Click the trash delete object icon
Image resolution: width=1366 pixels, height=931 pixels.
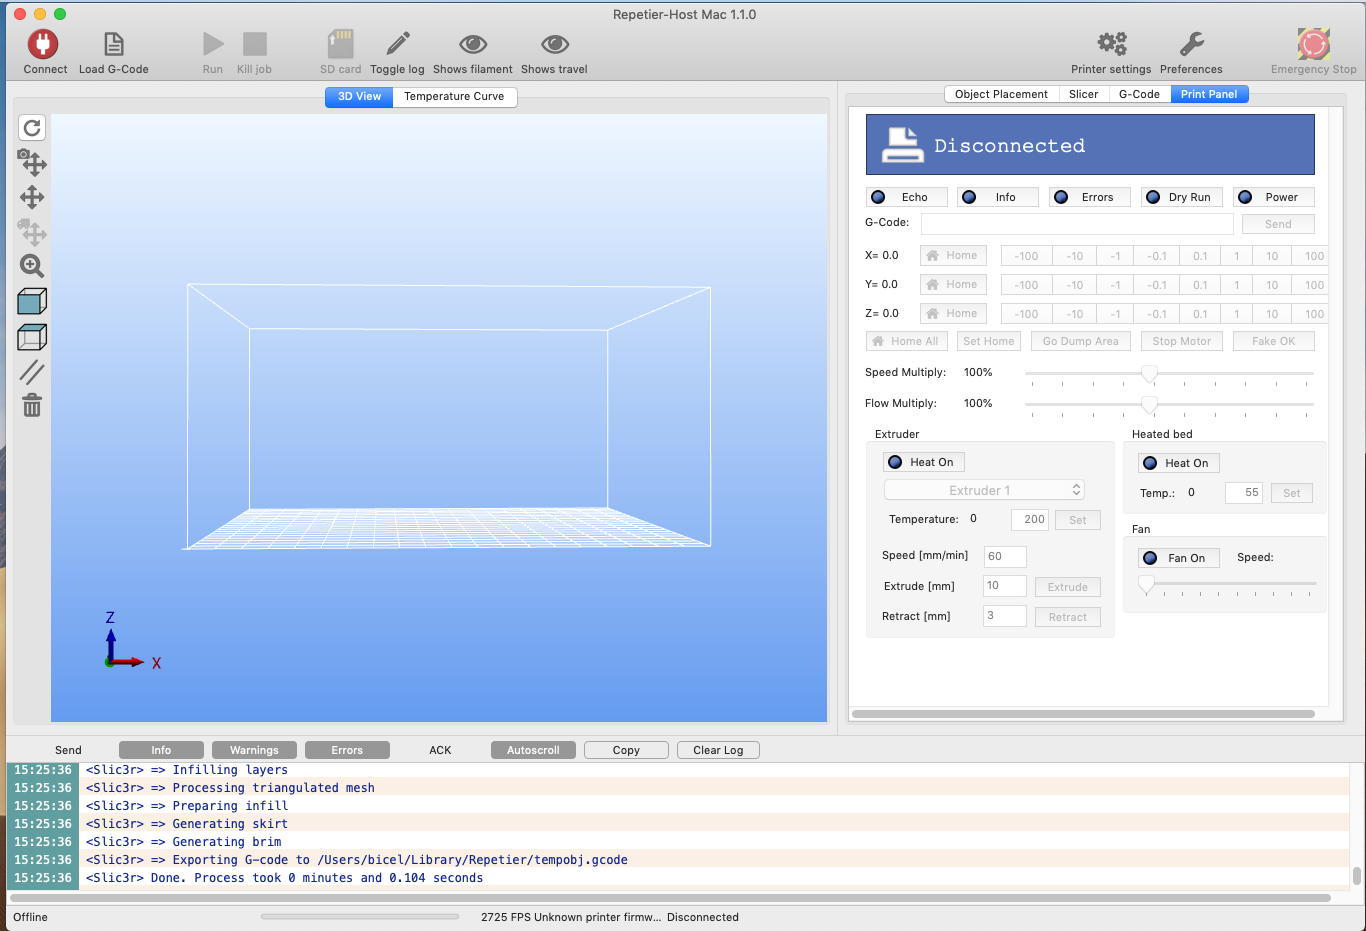click(x=32, y=405)
